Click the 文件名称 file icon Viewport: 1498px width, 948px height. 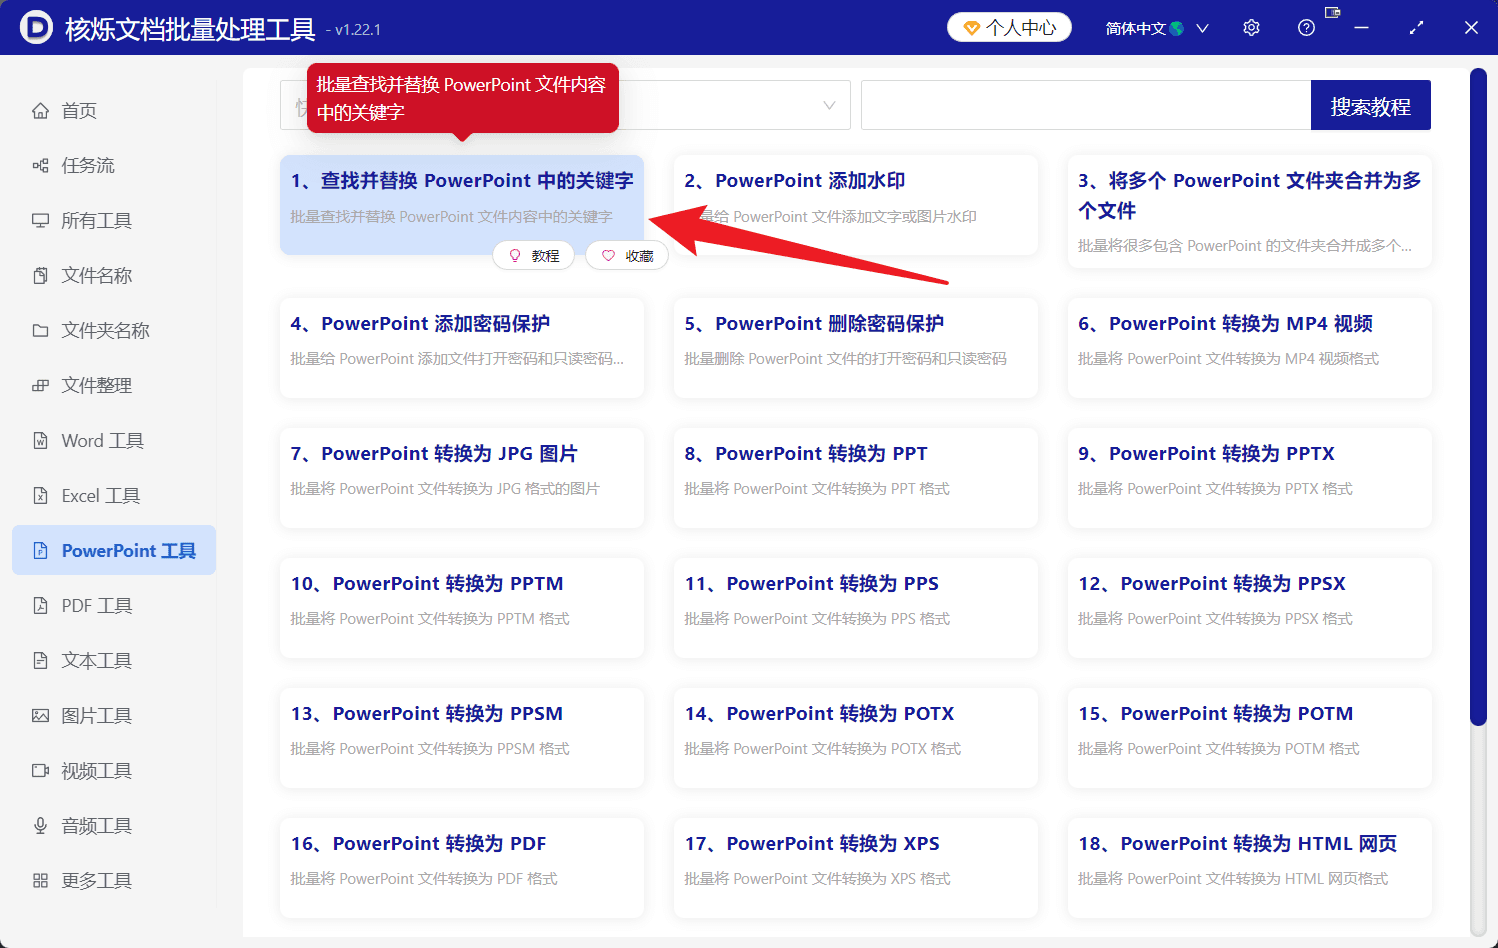40,276
